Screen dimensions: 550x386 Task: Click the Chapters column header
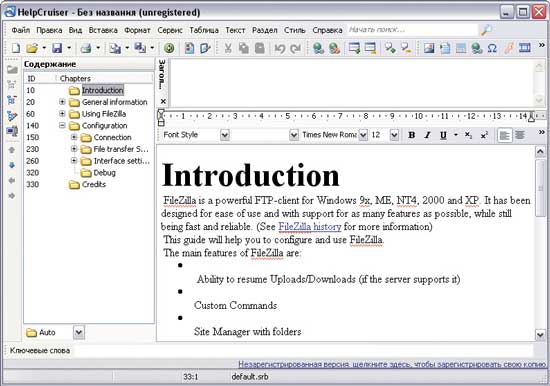[x=104, y=78]
